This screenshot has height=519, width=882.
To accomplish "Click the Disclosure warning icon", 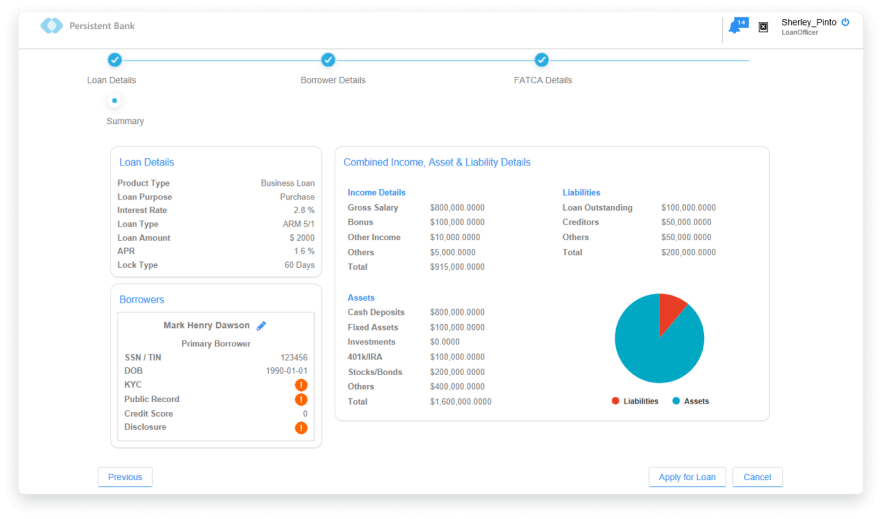I will tap(301, 428).
